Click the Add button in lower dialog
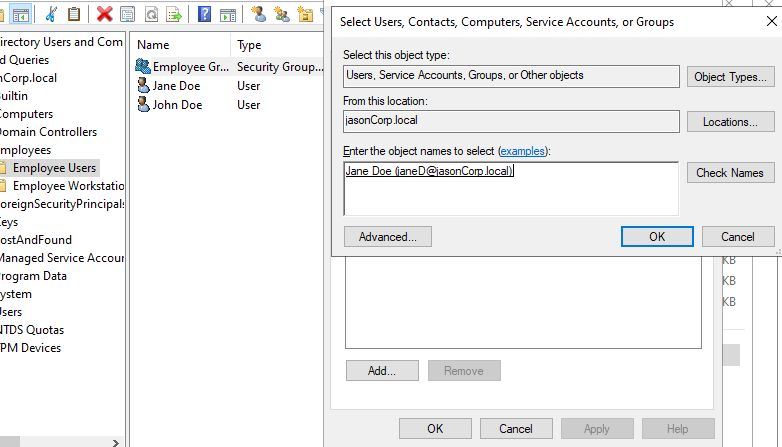 [382, 370]
